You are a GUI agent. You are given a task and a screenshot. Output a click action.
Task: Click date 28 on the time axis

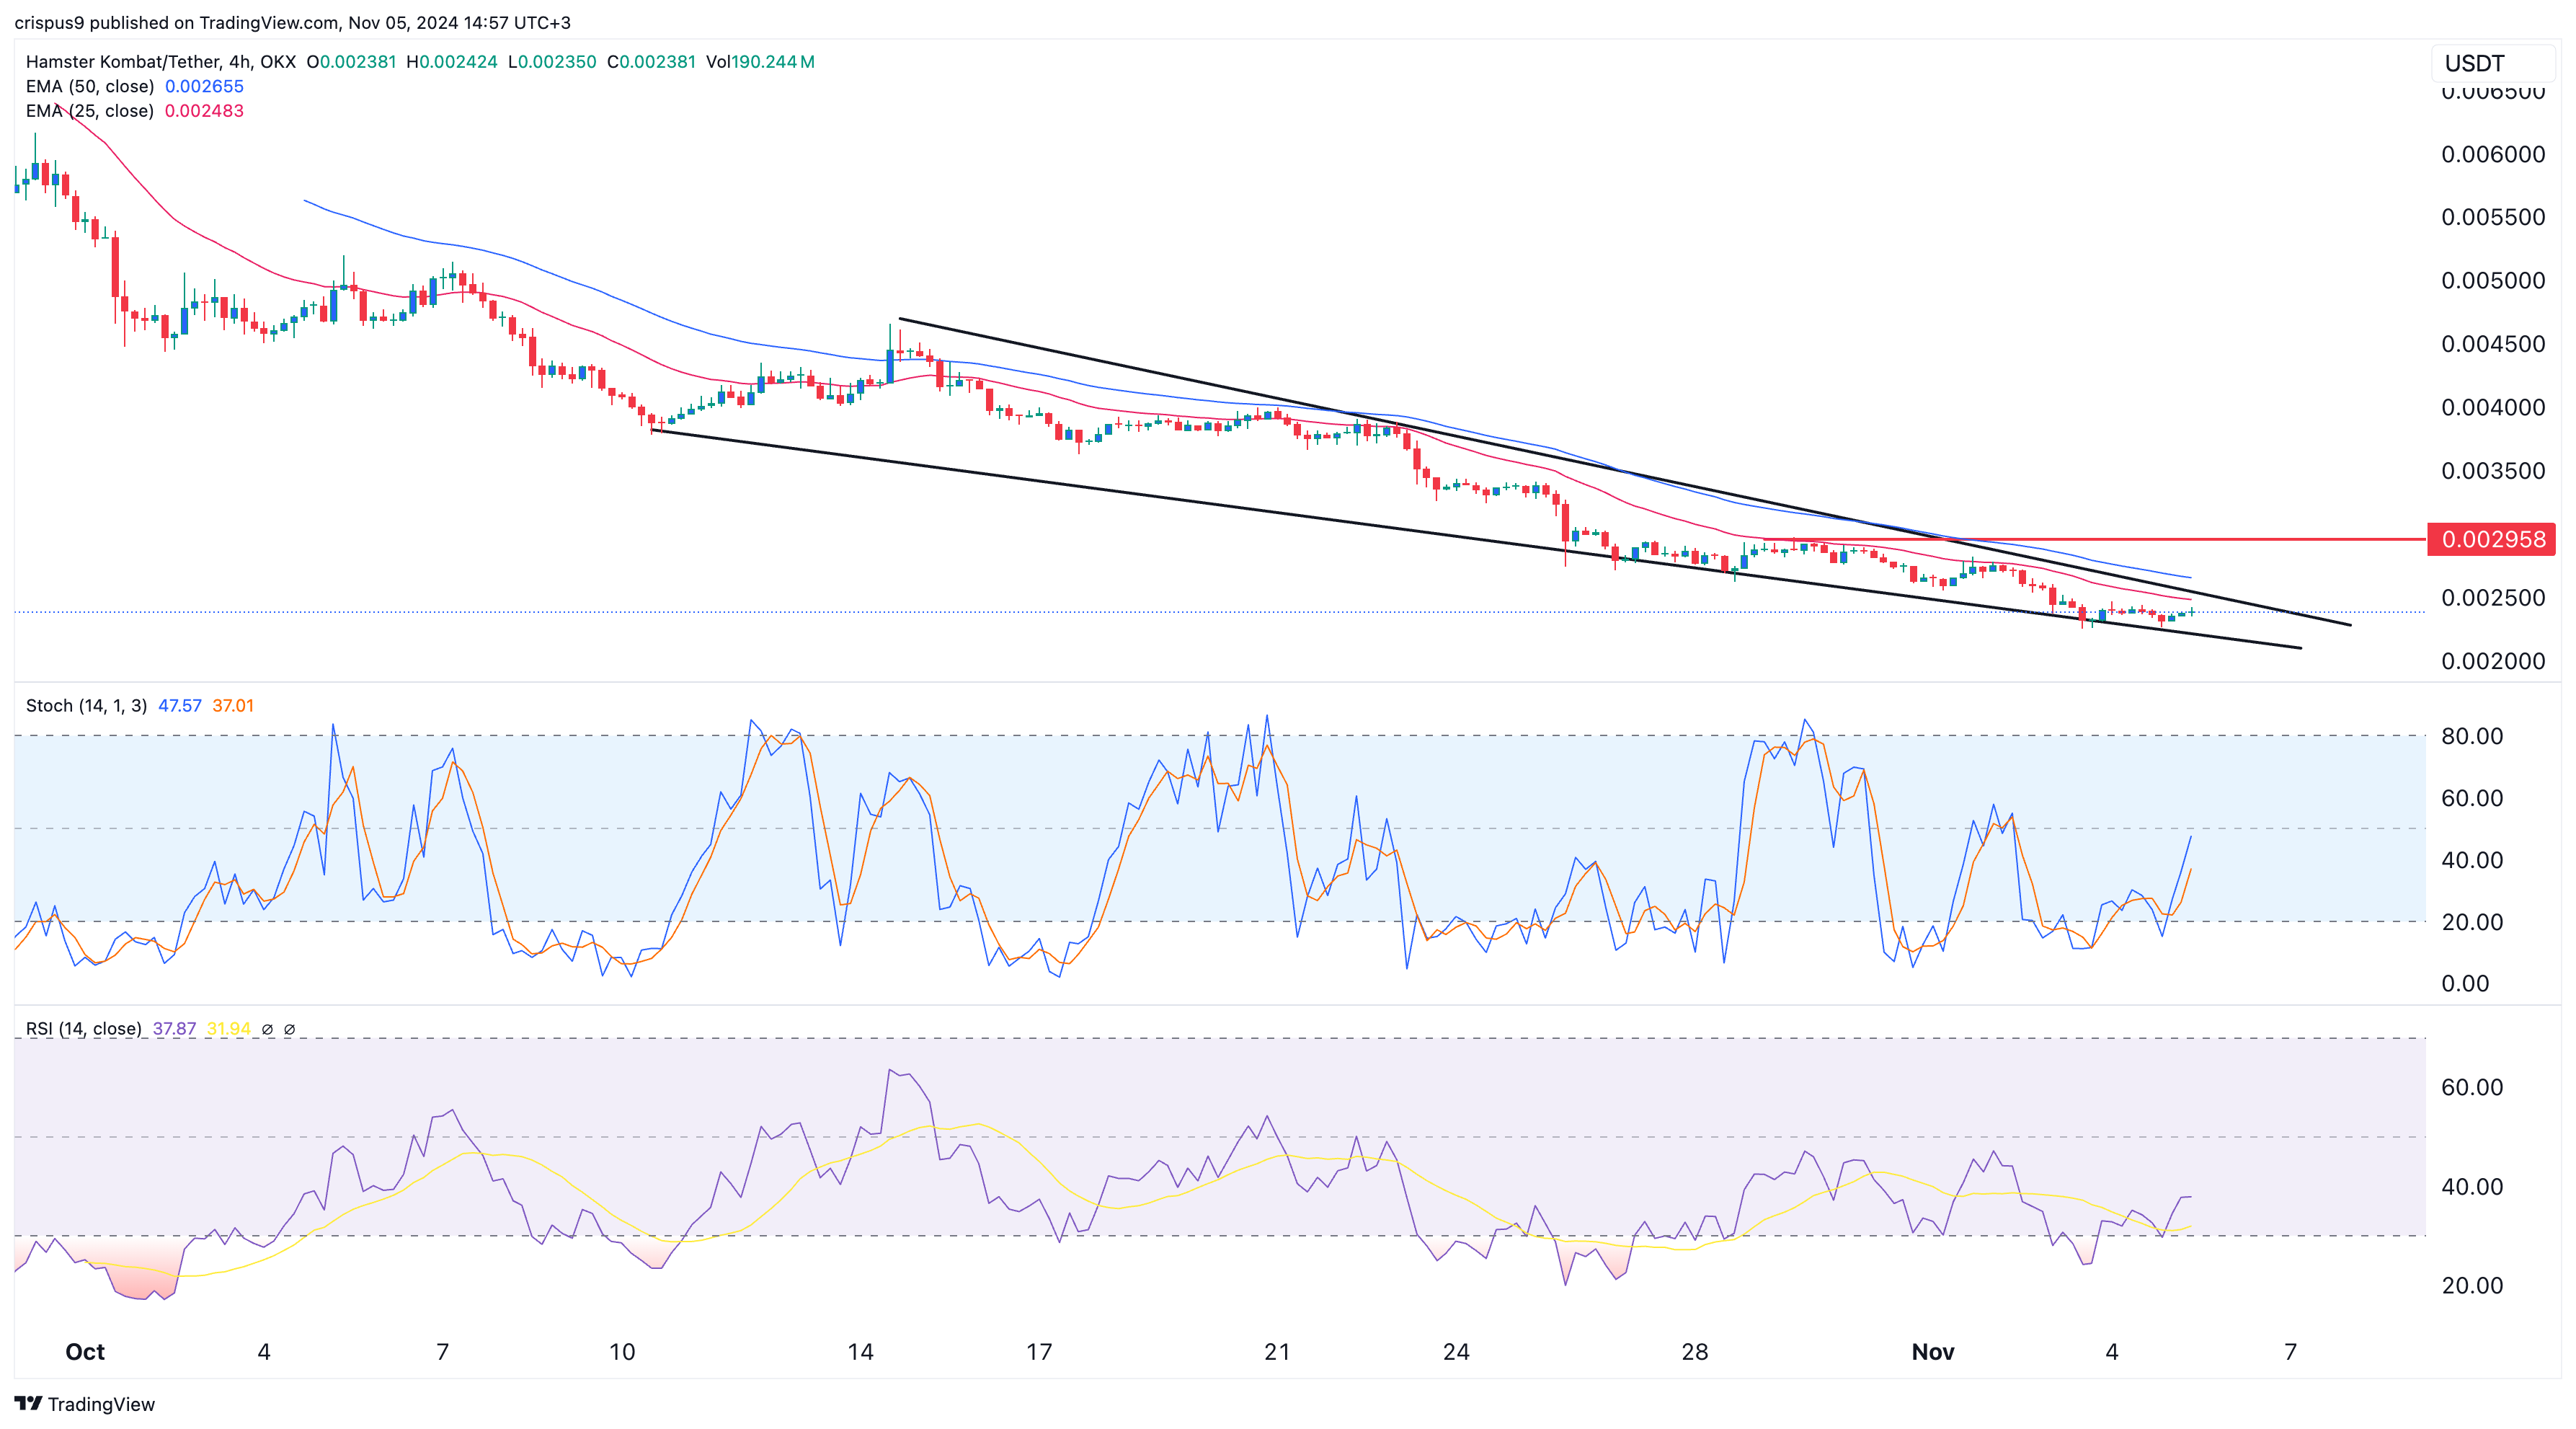click(x=1694, y=1352)
